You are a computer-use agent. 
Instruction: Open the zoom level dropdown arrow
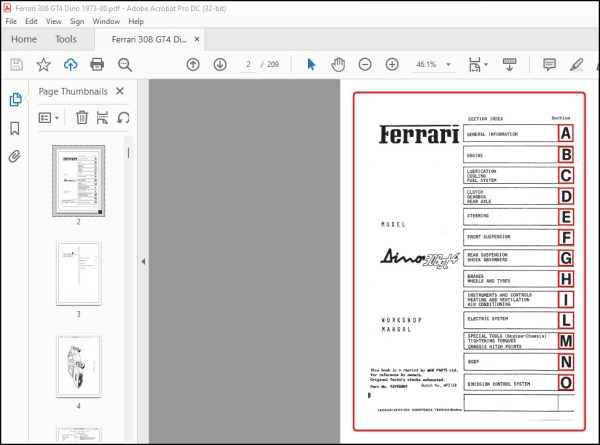tap(448, 64)
